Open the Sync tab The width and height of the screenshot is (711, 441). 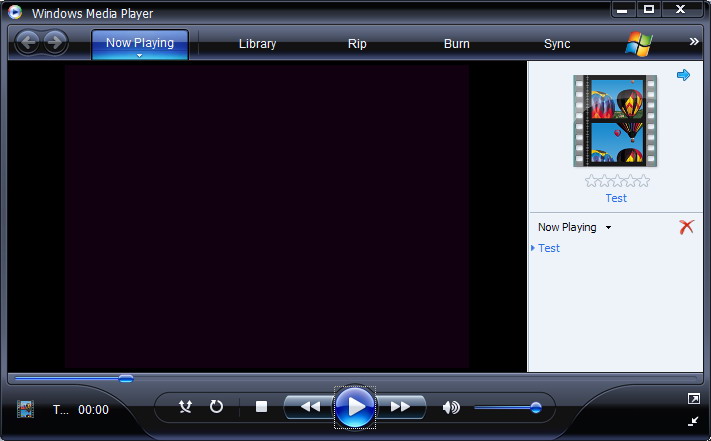click(x=557, y=44)
